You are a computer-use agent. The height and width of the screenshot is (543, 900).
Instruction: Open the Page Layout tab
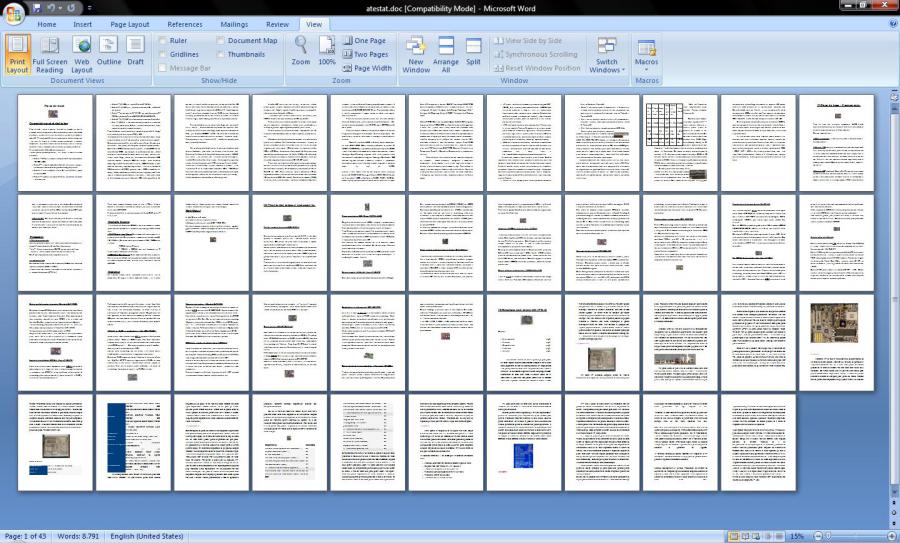tap(130, 24)
